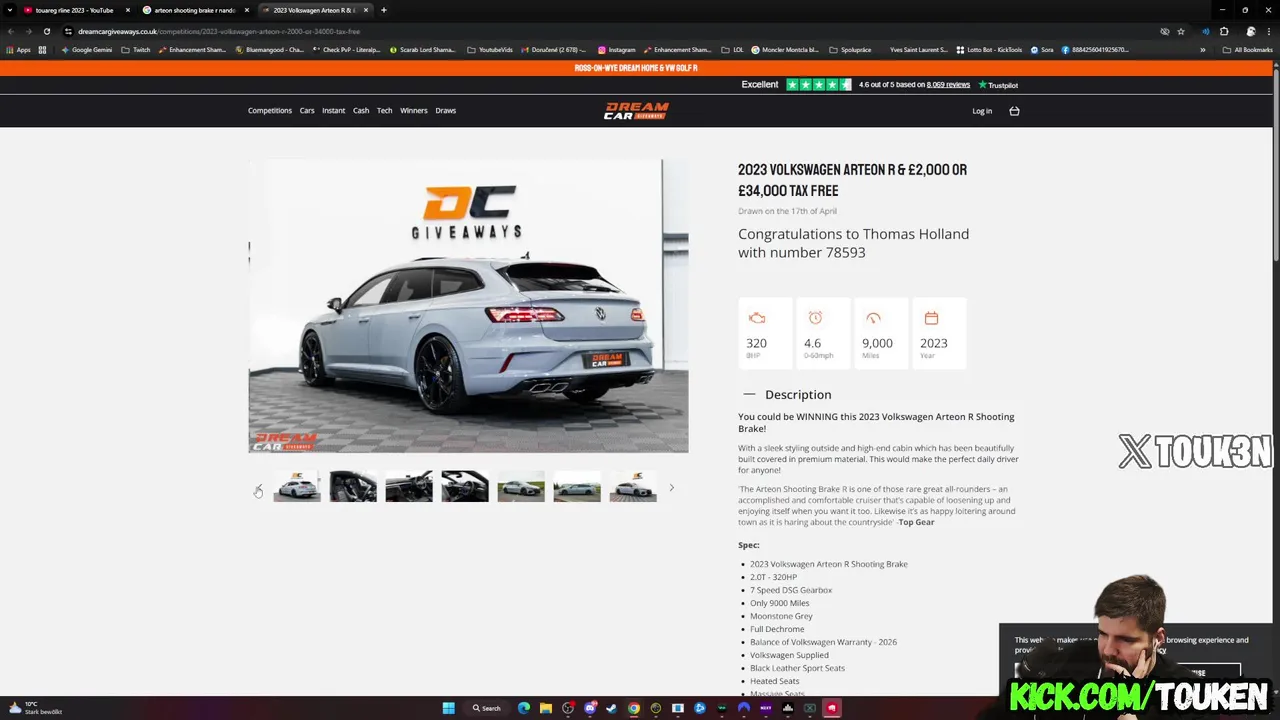
Task: Open the Cash category
Action: tap(361, 111)
